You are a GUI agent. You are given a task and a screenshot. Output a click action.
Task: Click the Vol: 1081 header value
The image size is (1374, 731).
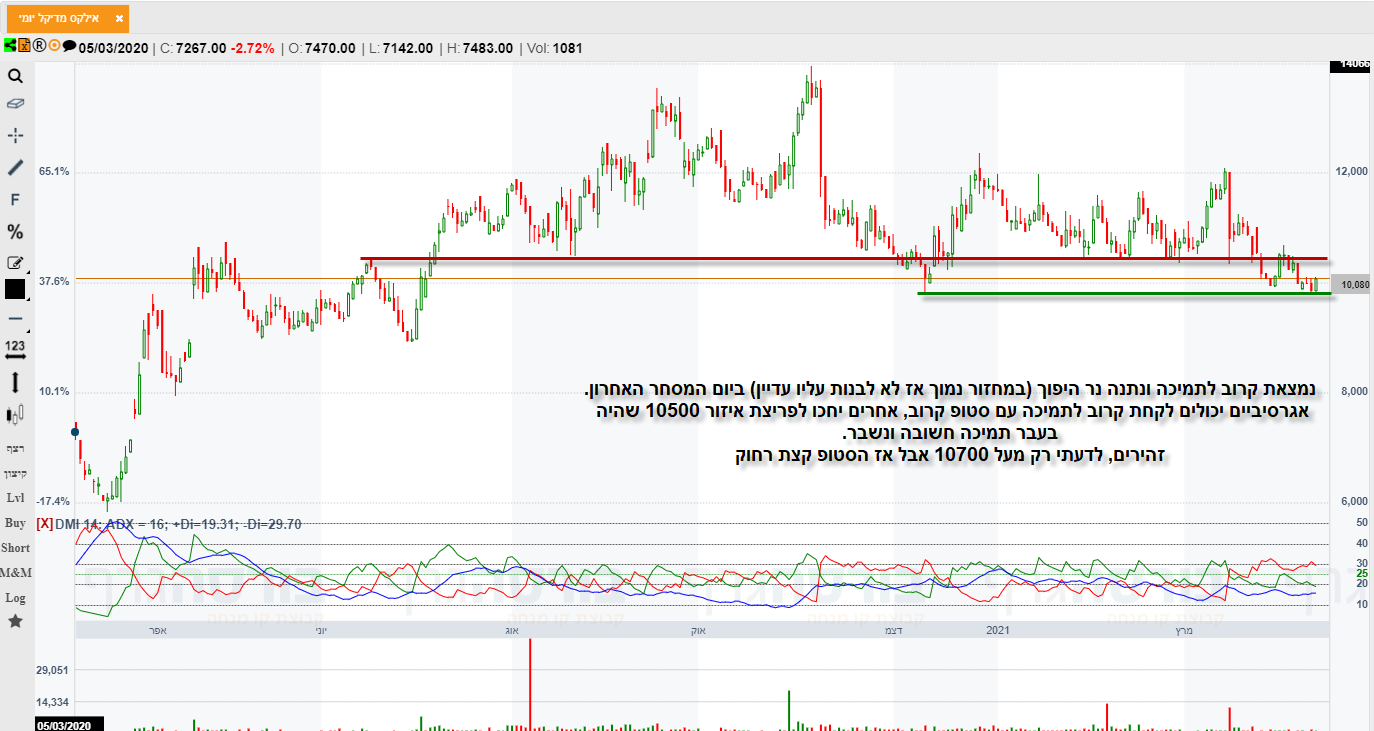coord(554,48)
